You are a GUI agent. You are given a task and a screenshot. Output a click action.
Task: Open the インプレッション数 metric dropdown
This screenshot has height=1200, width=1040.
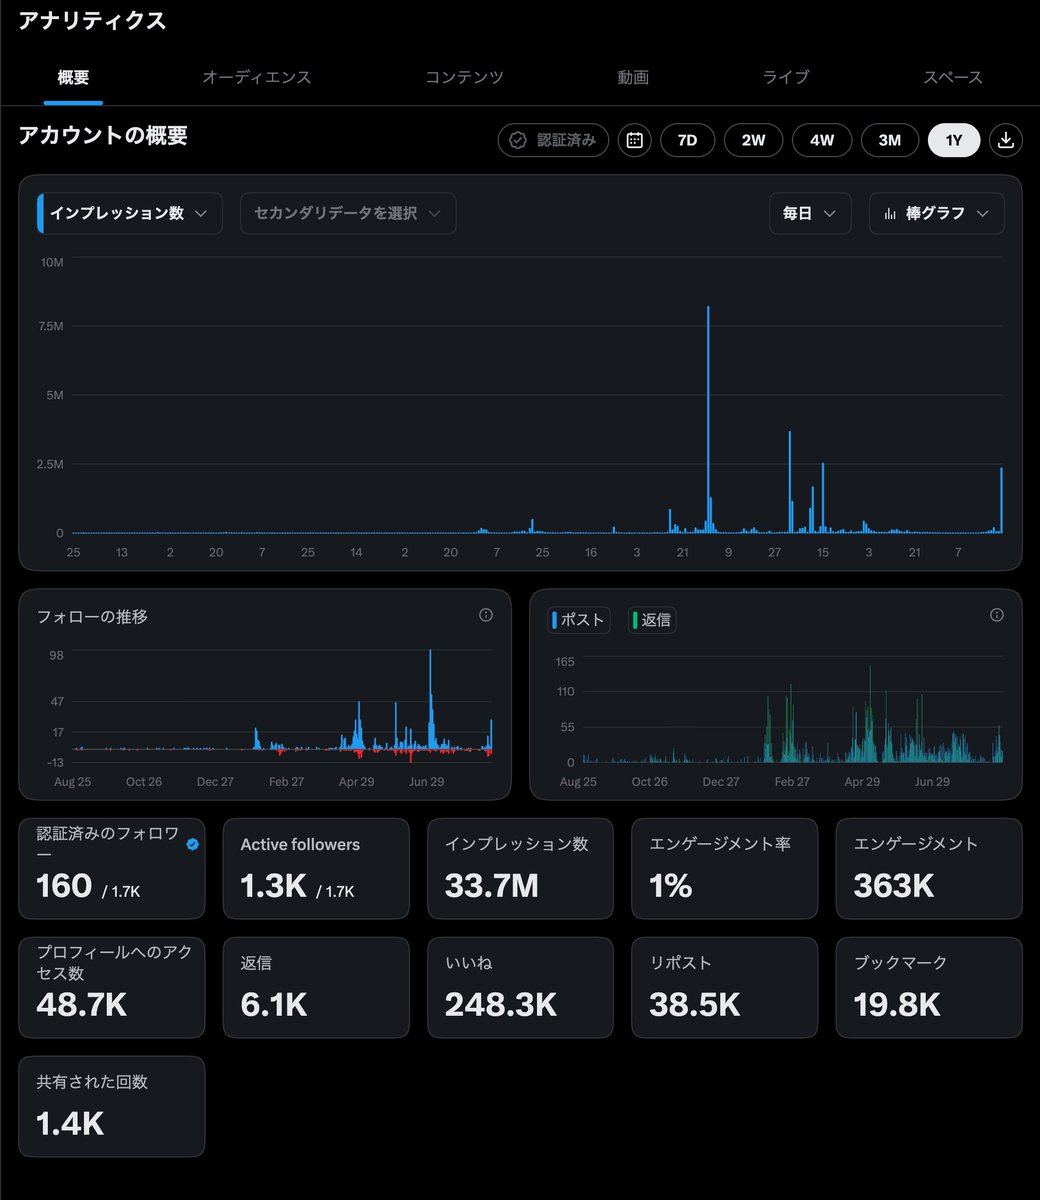130,214
